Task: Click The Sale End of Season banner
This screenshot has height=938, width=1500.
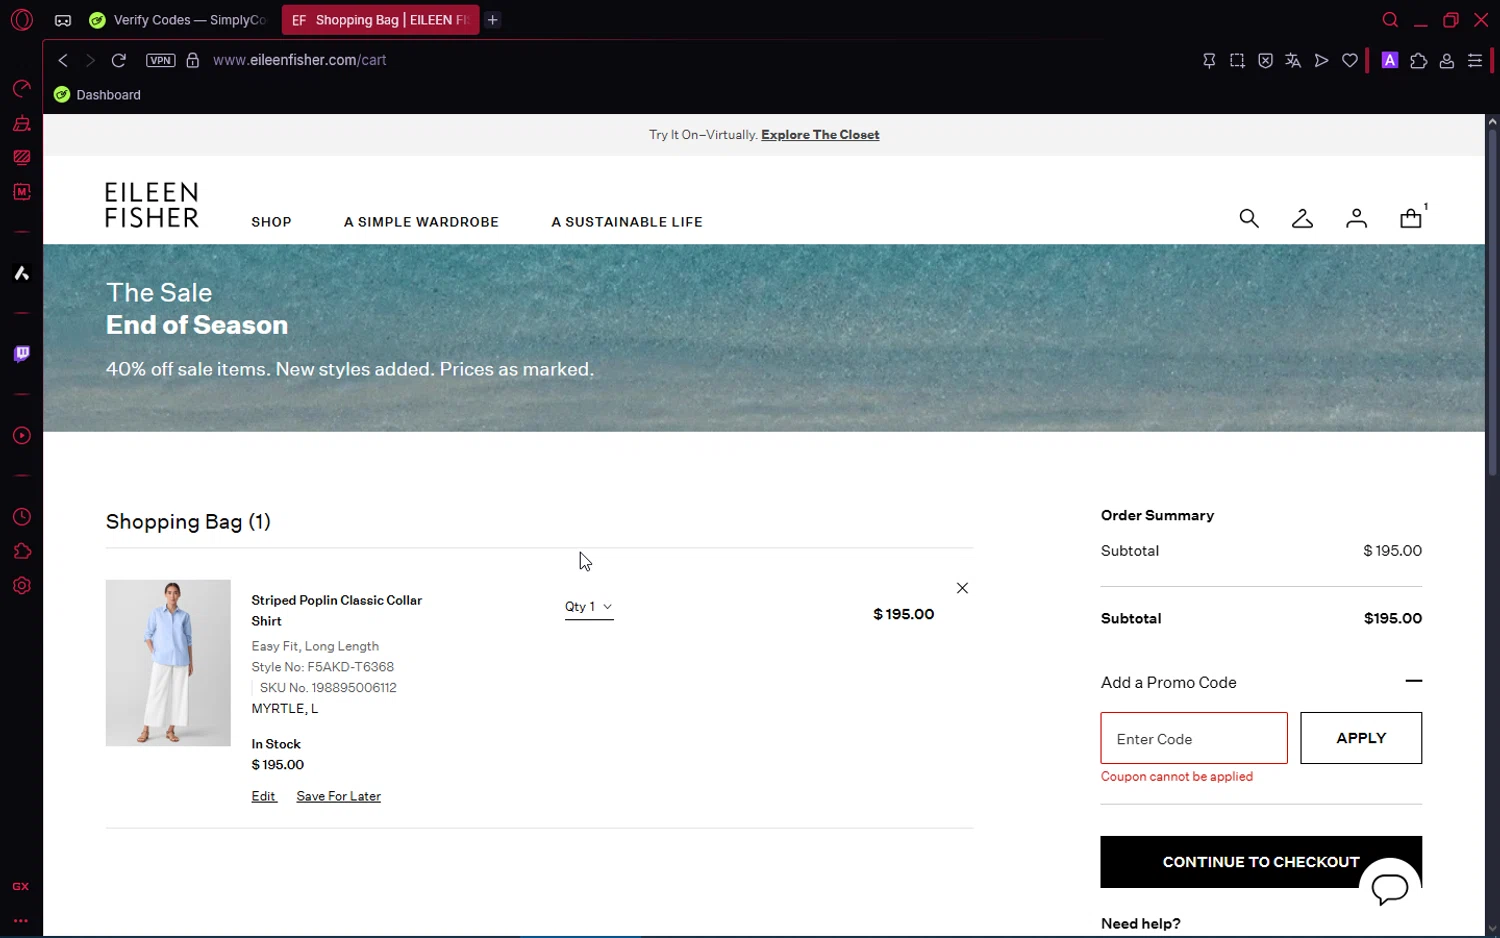Action: [x=764, y=338]
